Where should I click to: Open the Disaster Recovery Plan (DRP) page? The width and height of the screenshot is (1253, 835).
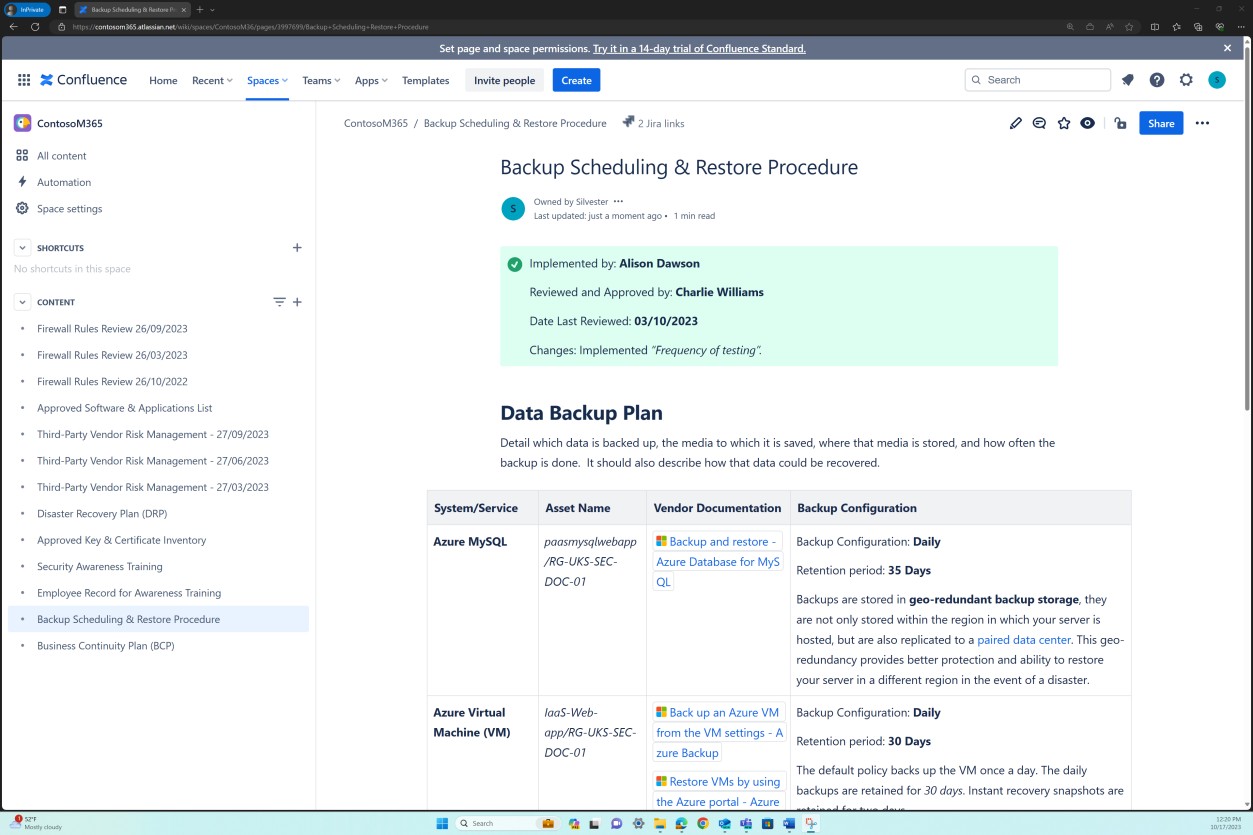[x=112, y=513]
